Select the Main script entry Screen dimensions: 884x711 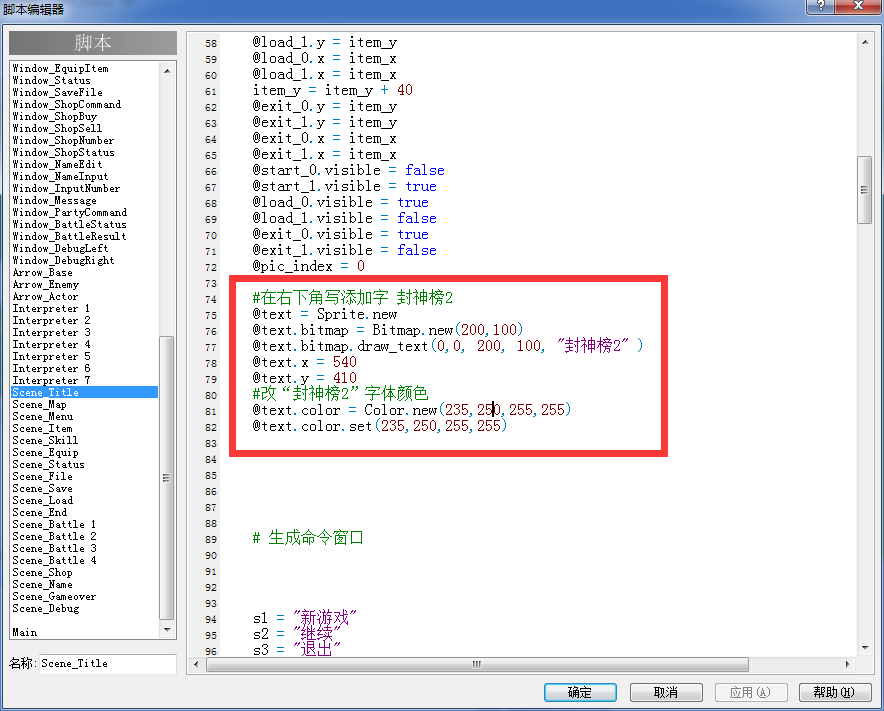click(x=85, y=633)
